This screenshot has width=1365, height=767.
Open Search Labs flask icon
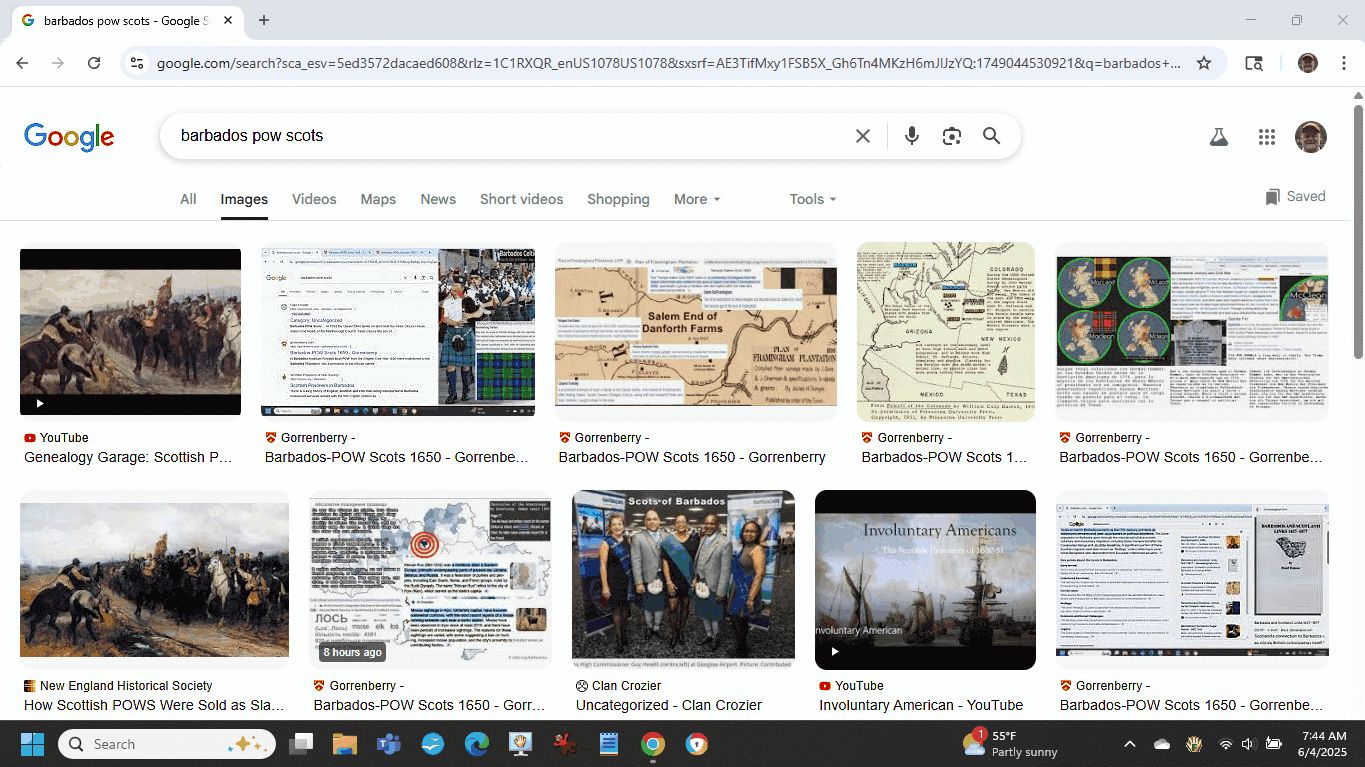(1218, 137)
